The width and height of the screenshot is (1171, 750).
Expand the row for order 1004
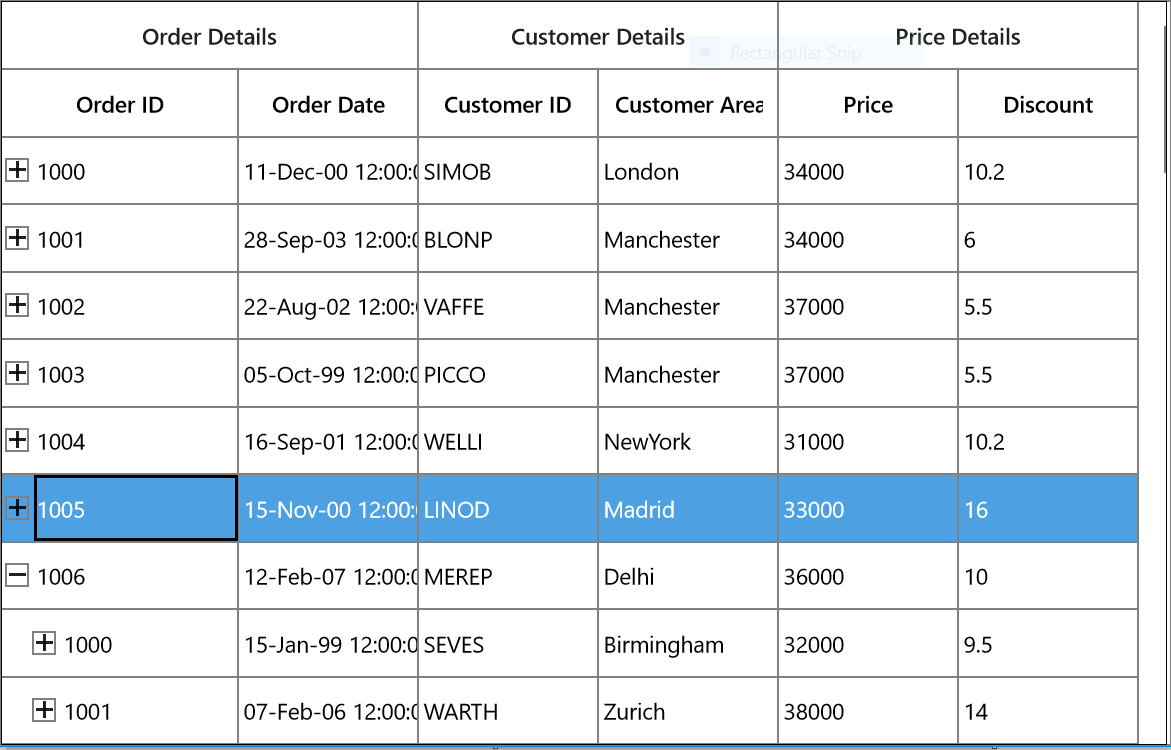[x=17, y=441]
